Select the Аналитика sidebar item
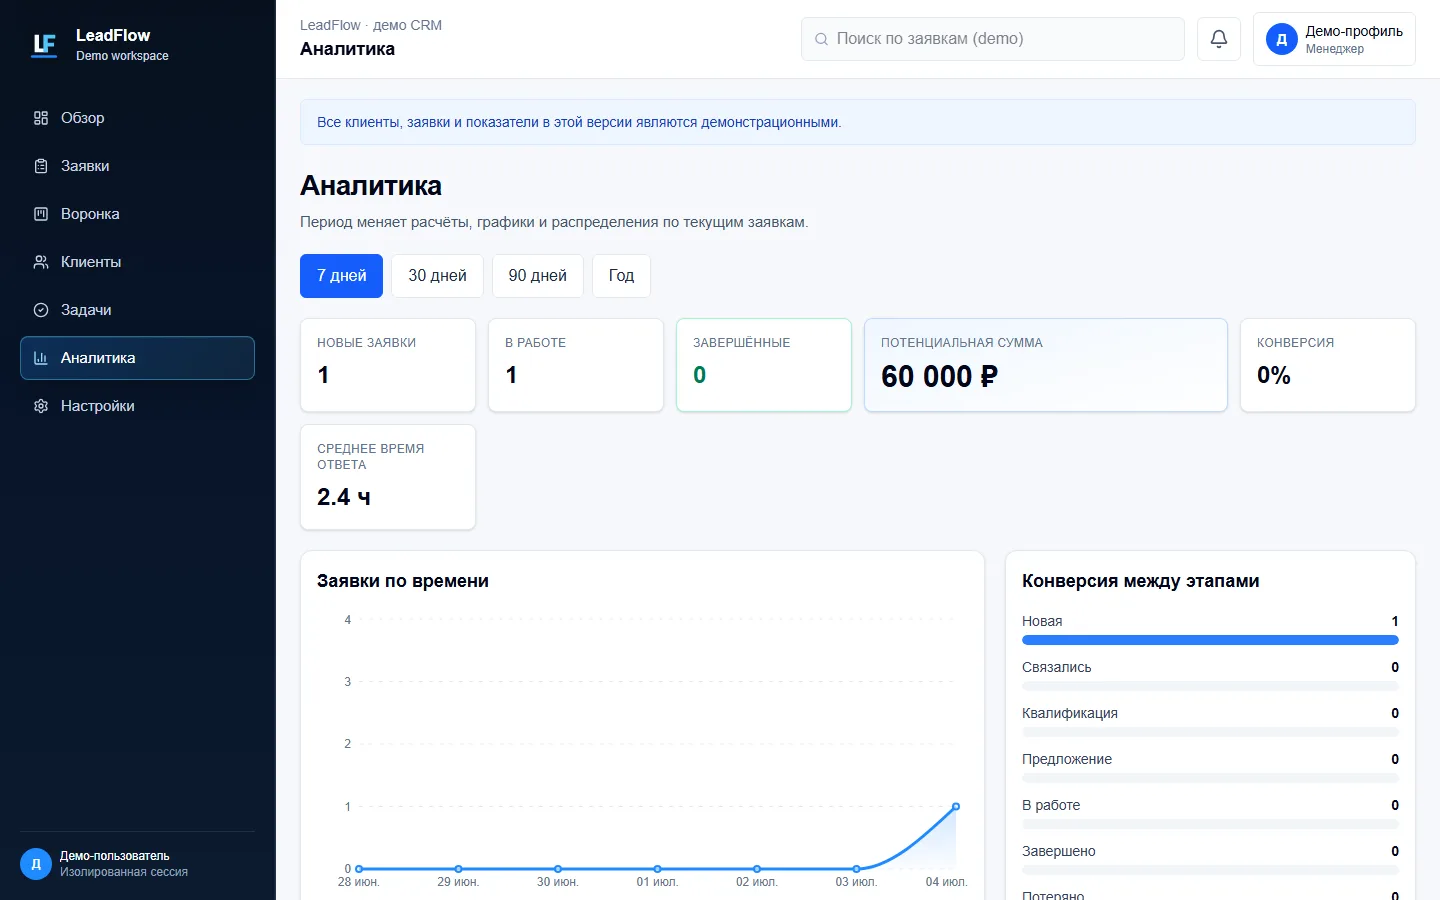1440x900 pixels. [x=137, y=358]
